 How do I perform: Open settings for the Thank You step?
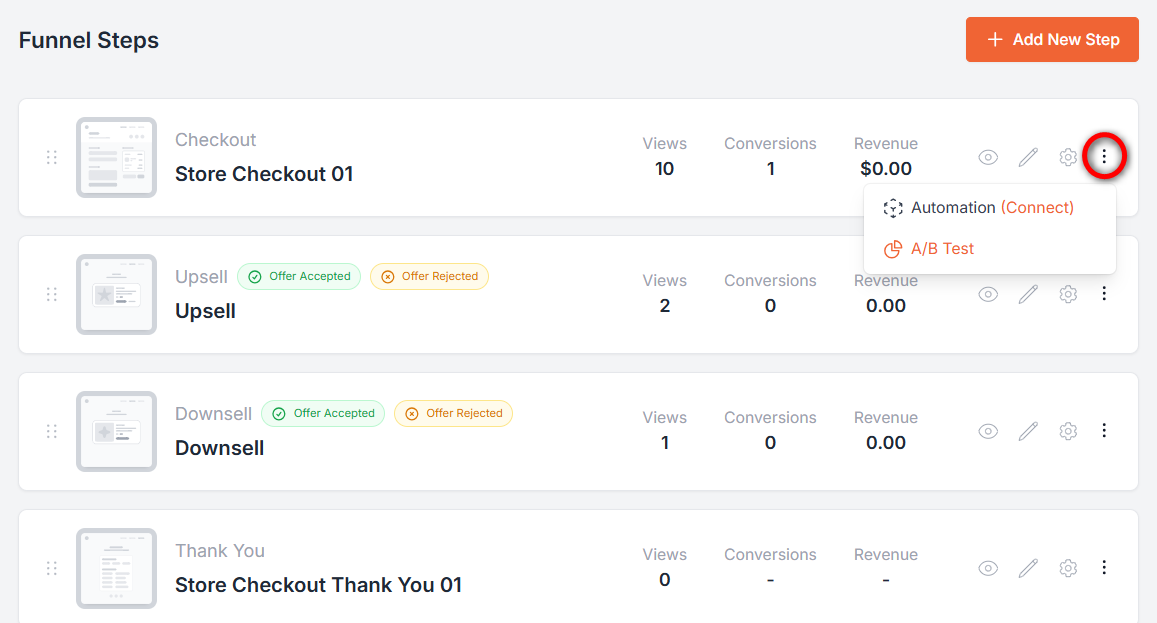coord(1068,568)
